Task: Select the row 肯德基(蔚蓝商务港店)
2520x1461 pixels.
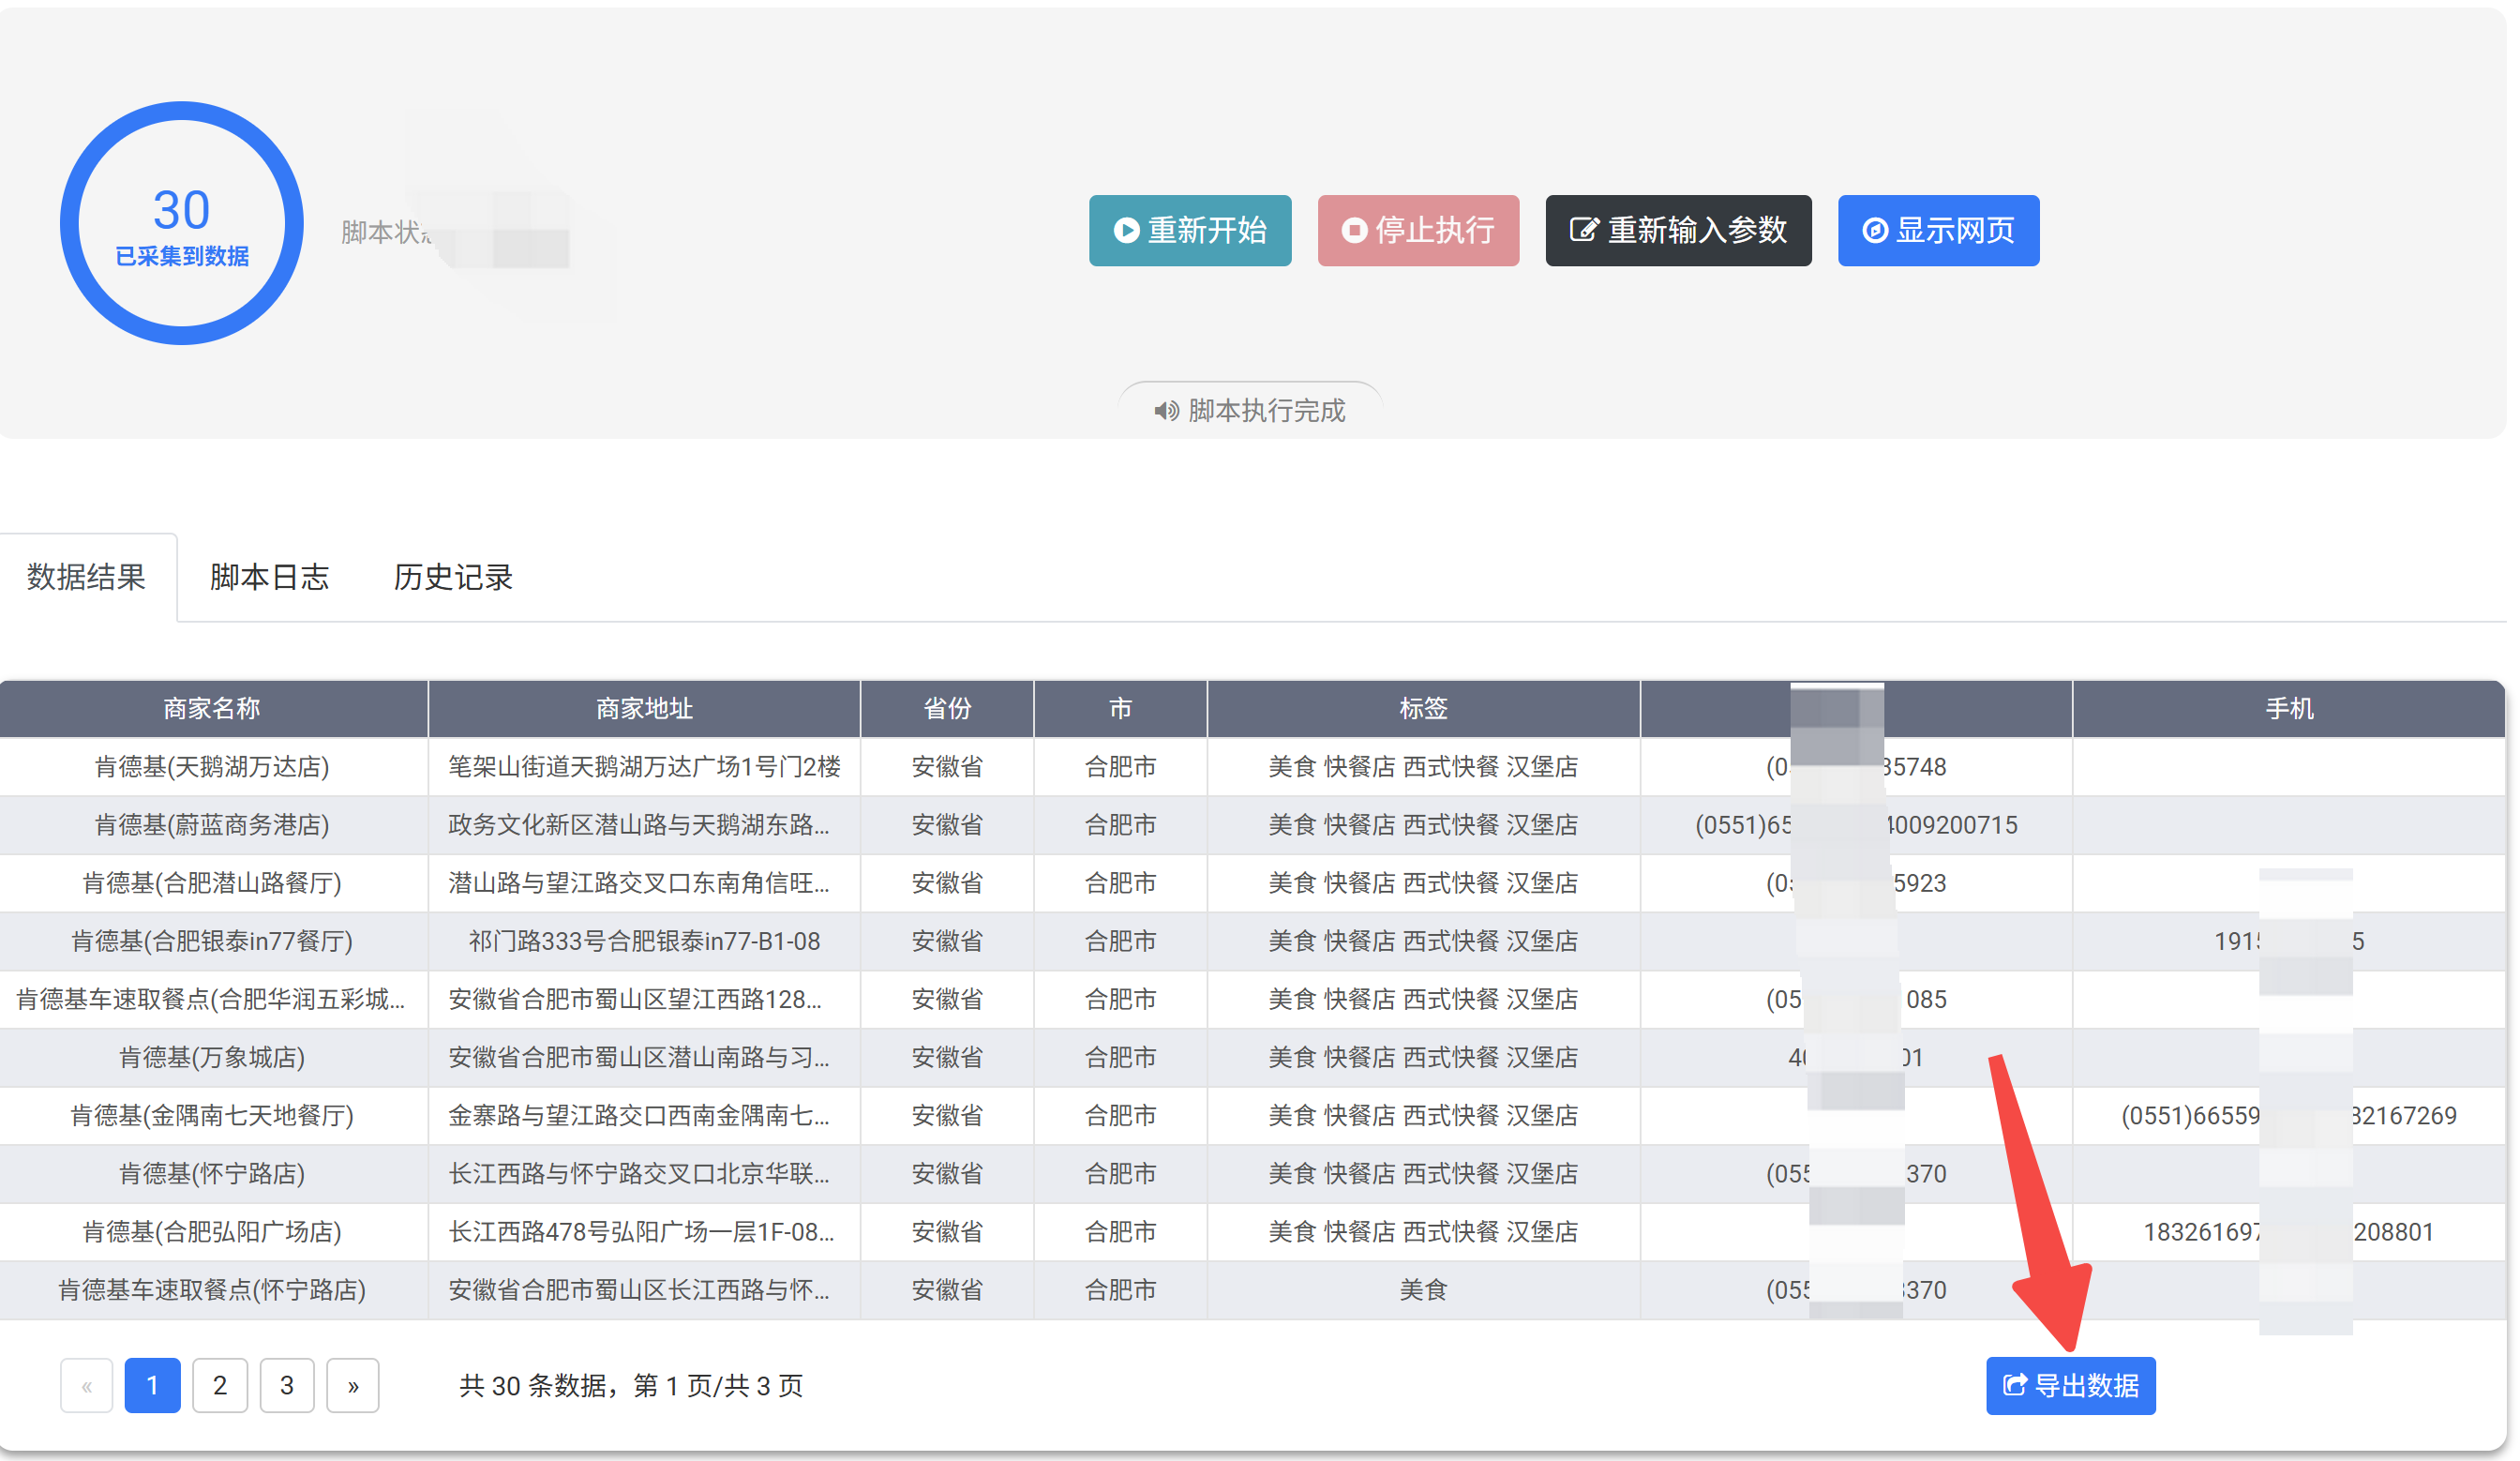Action: pos(1252,825)
